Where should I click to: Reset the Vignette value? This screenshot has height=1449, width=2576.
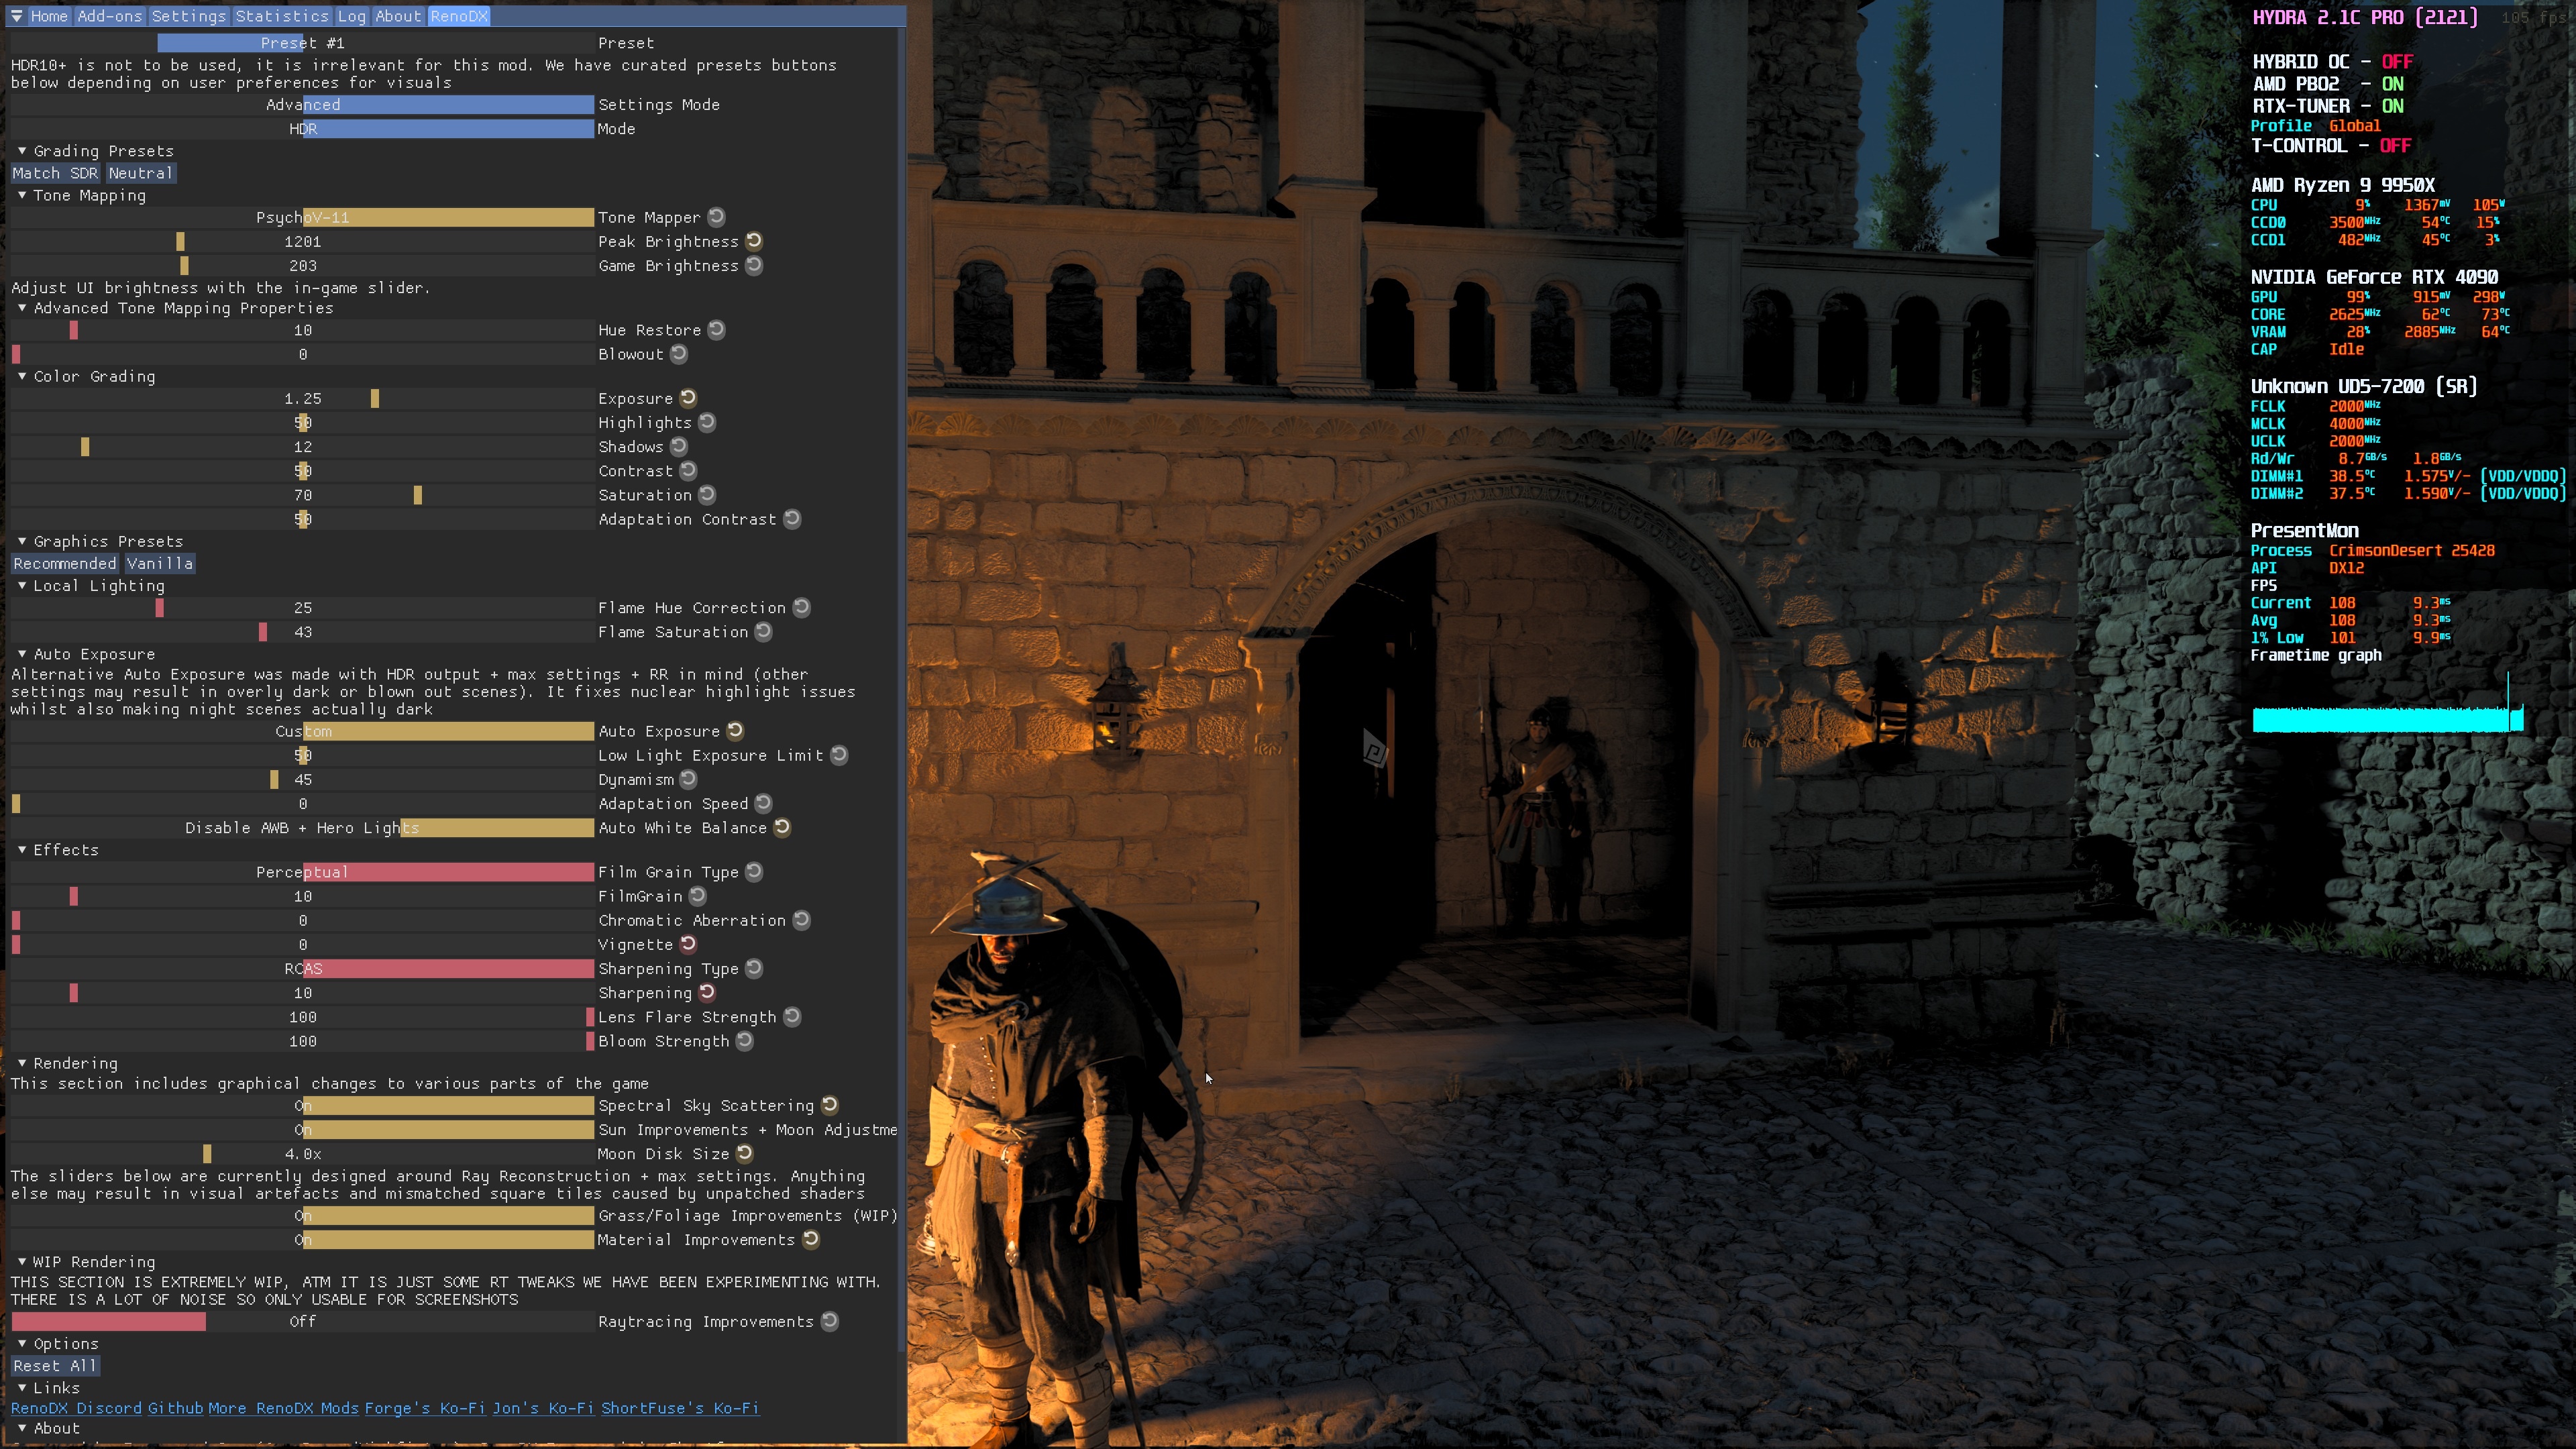tap(688, 944)
